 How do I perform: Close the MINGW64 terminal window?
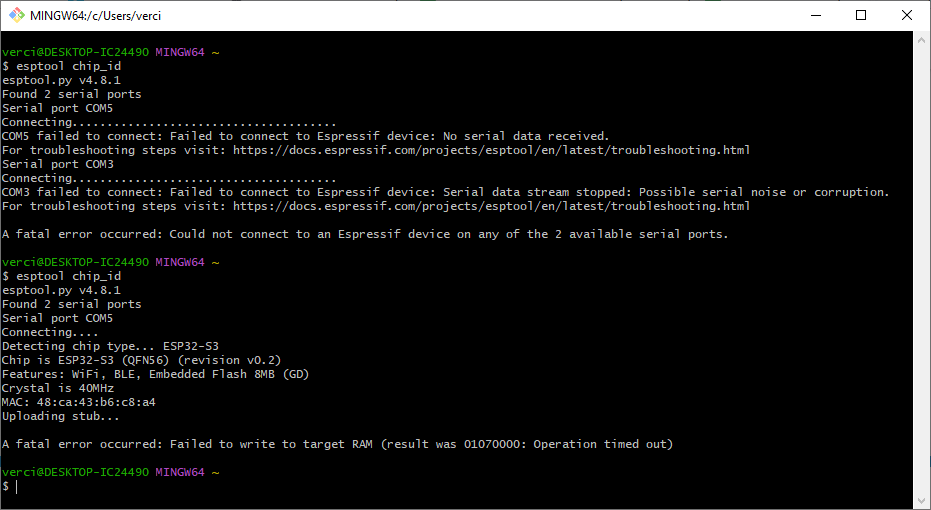coord(907,15)
